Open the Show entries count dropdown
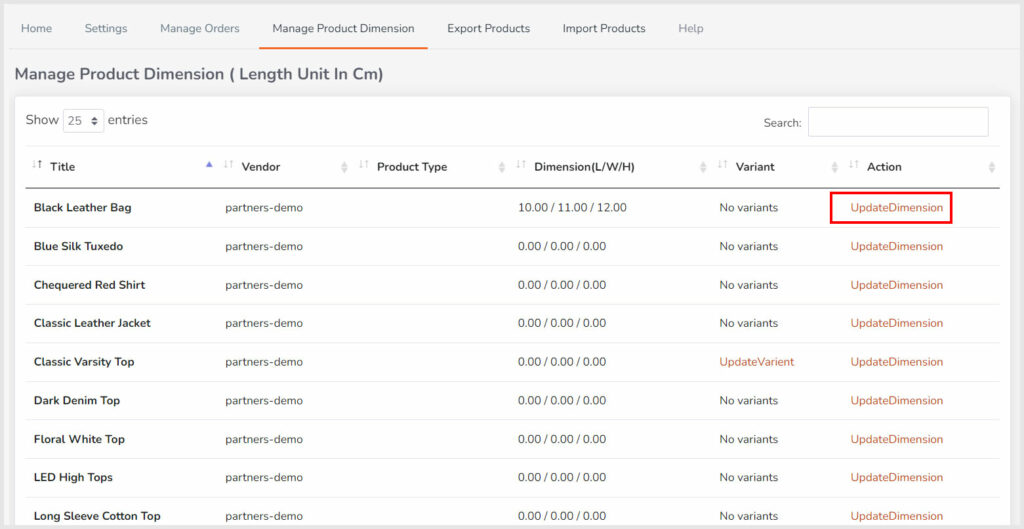The image size is (1024, 529). coord(83,121)
